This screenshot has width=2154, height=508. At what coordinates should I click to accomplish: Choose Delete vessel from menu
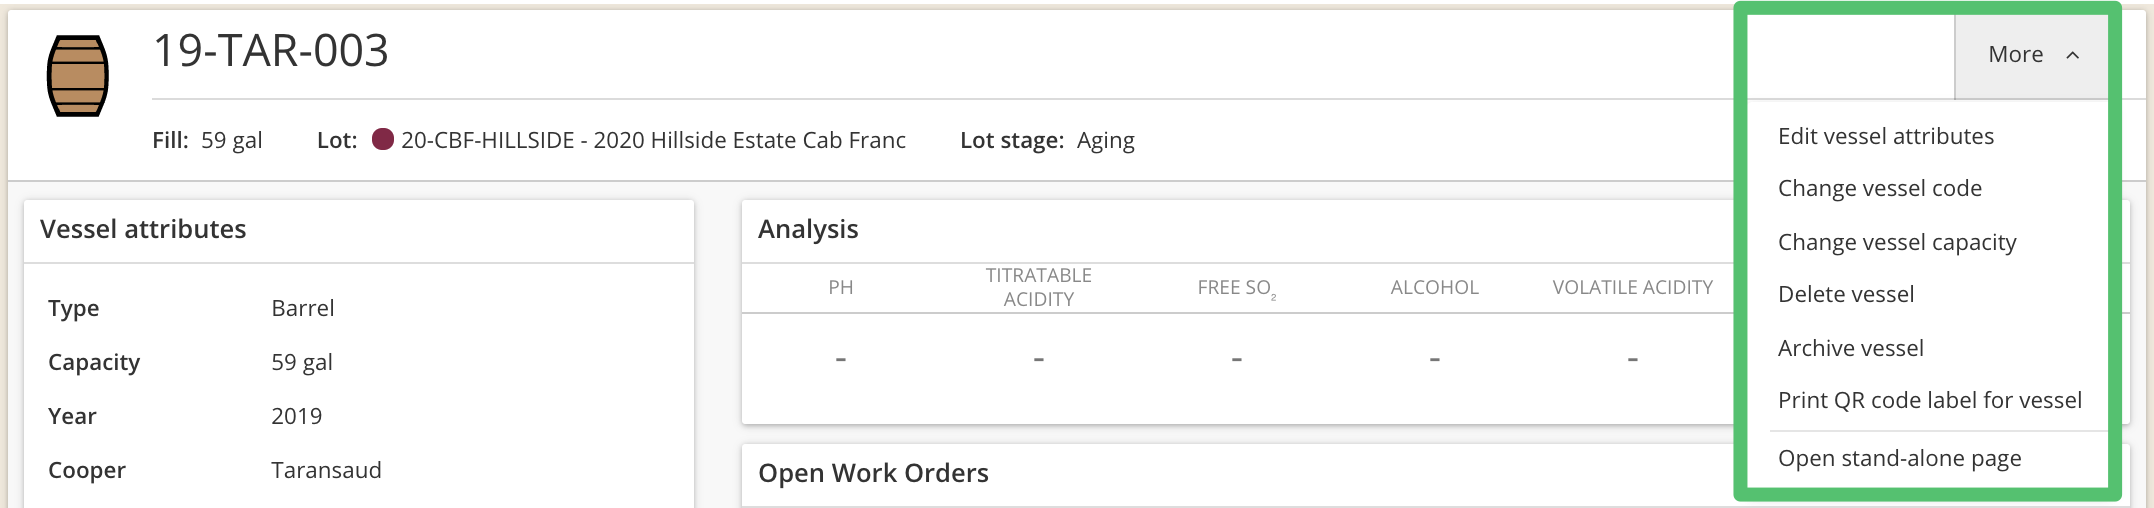[1846, 294]
